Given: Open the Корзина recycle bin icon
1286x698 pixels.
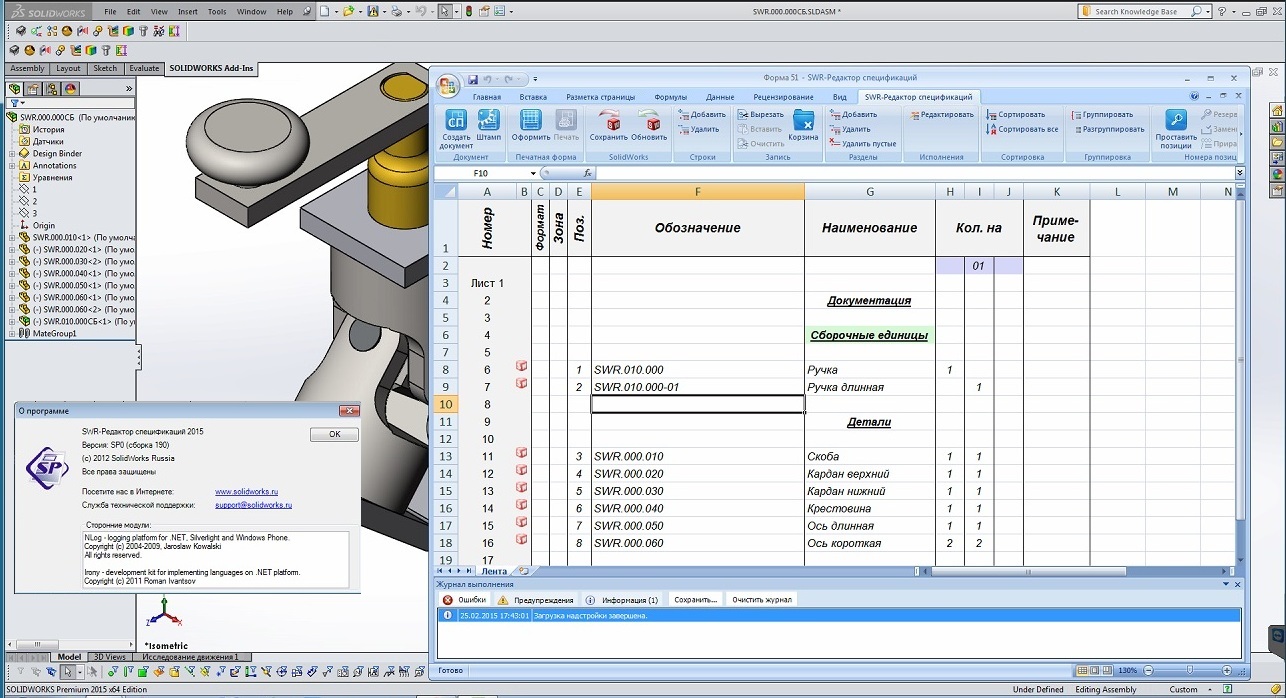Looking at the screenshot, I should click(x=804, y=125).
